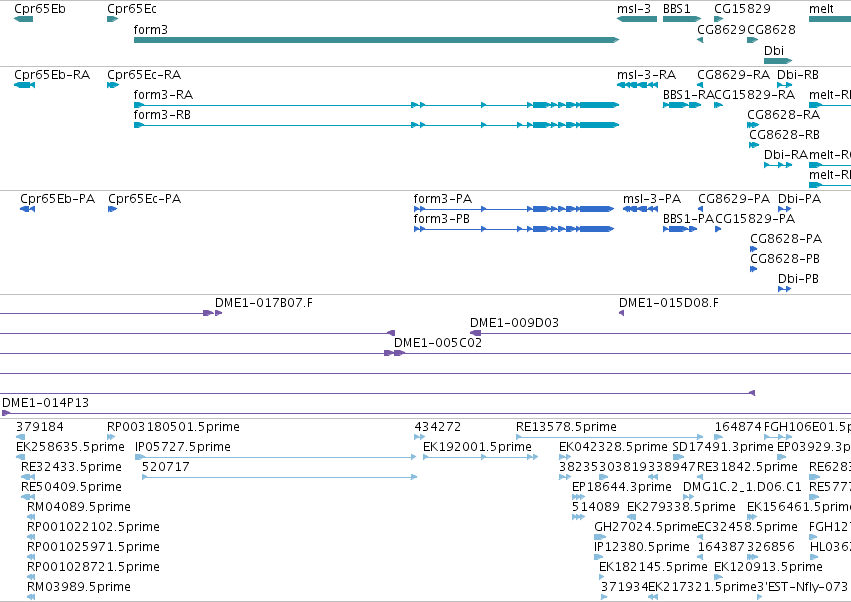Image resolution: width=851 pixels, height=602 pixels.
Task: Select the form3 gene bar
Action: point(376,40)
